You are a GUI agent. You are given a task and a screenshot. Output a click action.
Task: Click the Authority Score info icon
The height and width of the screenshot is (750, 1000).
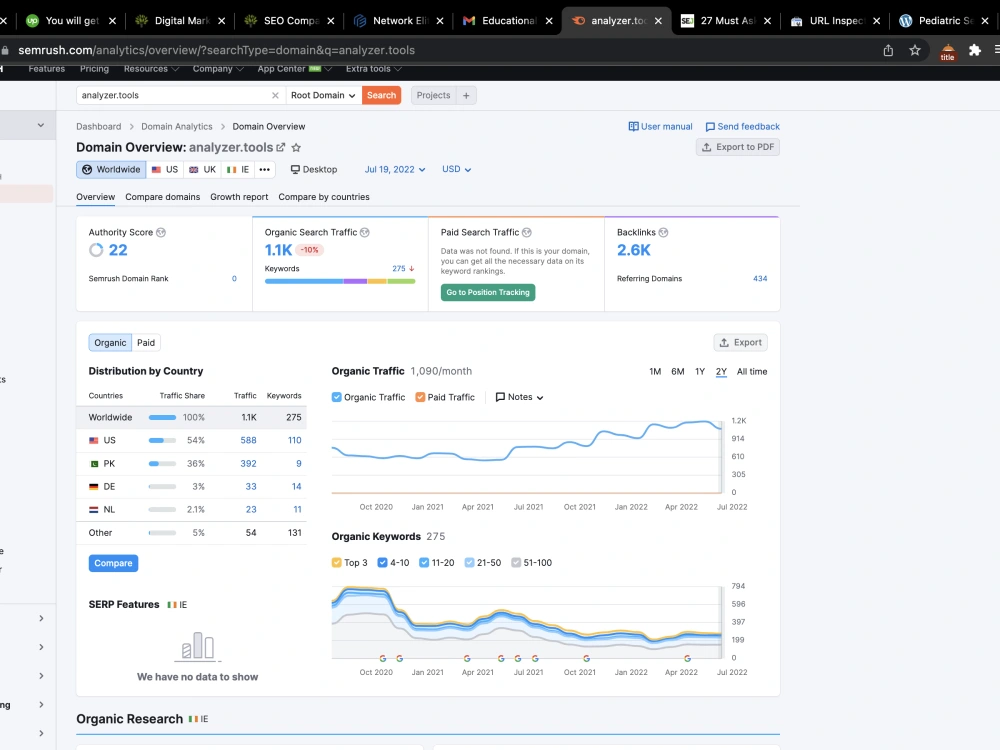[161, 233]
